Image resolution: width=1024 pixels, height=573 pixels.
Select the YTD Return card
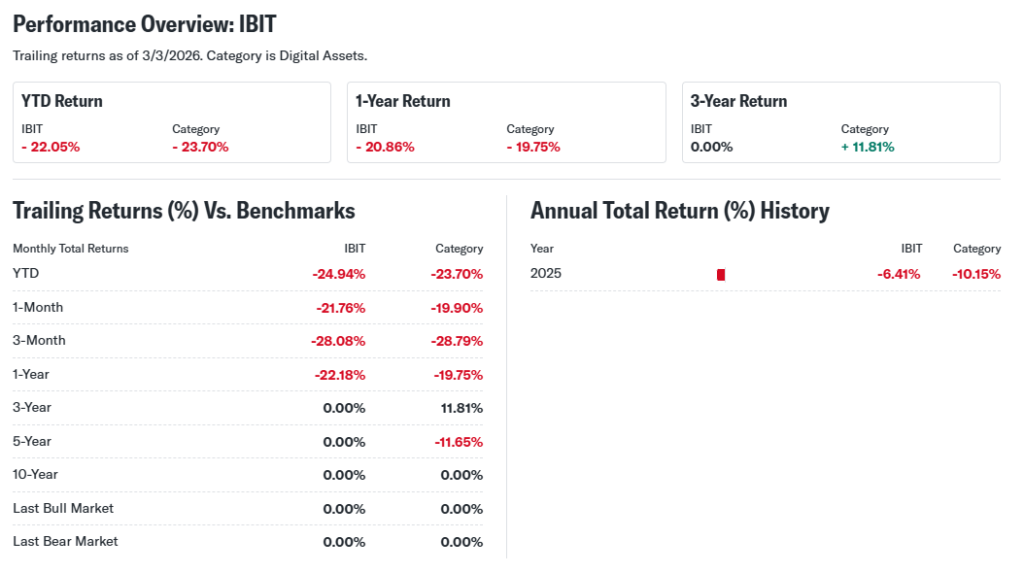tap(171, 122)
